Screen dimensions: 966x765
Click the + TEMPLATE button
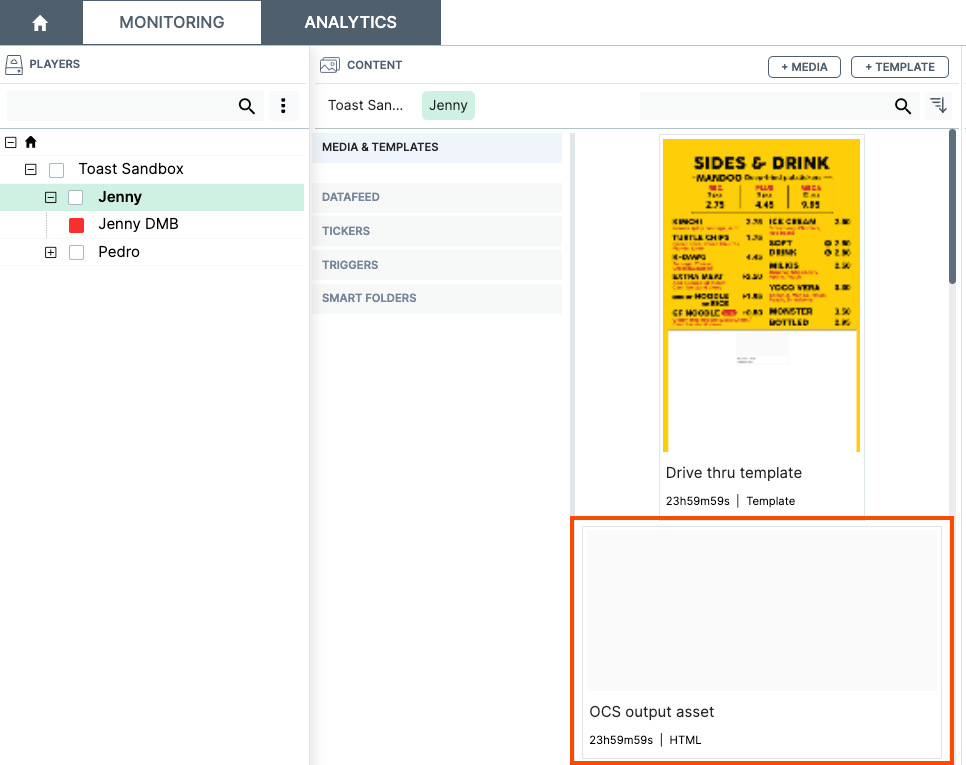click(899, 67)
